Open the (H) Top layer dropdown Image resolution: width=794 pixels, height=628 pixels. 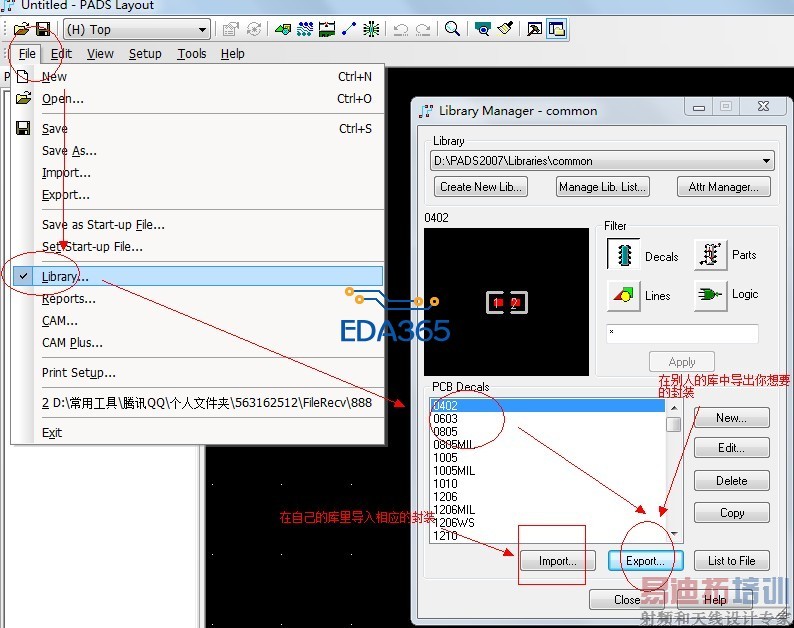tap(137, 29)
